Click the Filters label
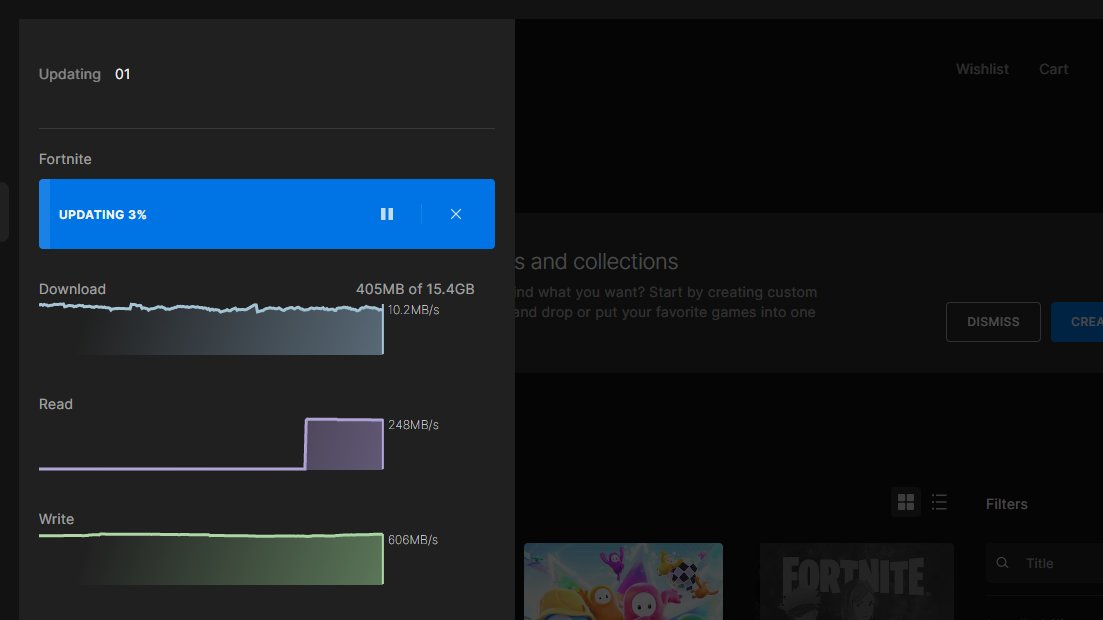The height and width of the screenshot is (620, 1103). tap(1007, 504)
